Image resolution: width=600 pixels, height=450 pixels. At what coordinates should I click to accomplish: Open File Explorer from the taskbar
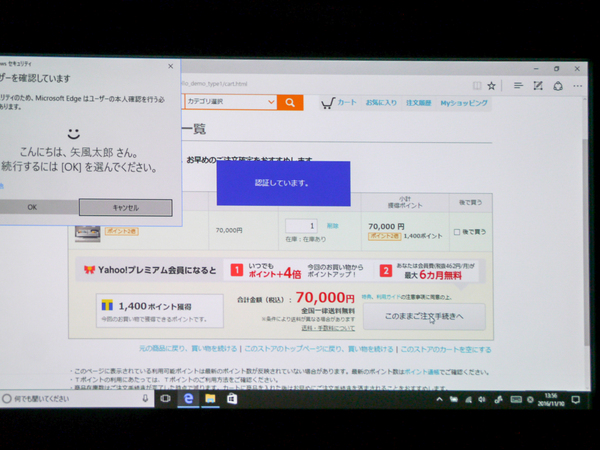[x=210, y=399]
